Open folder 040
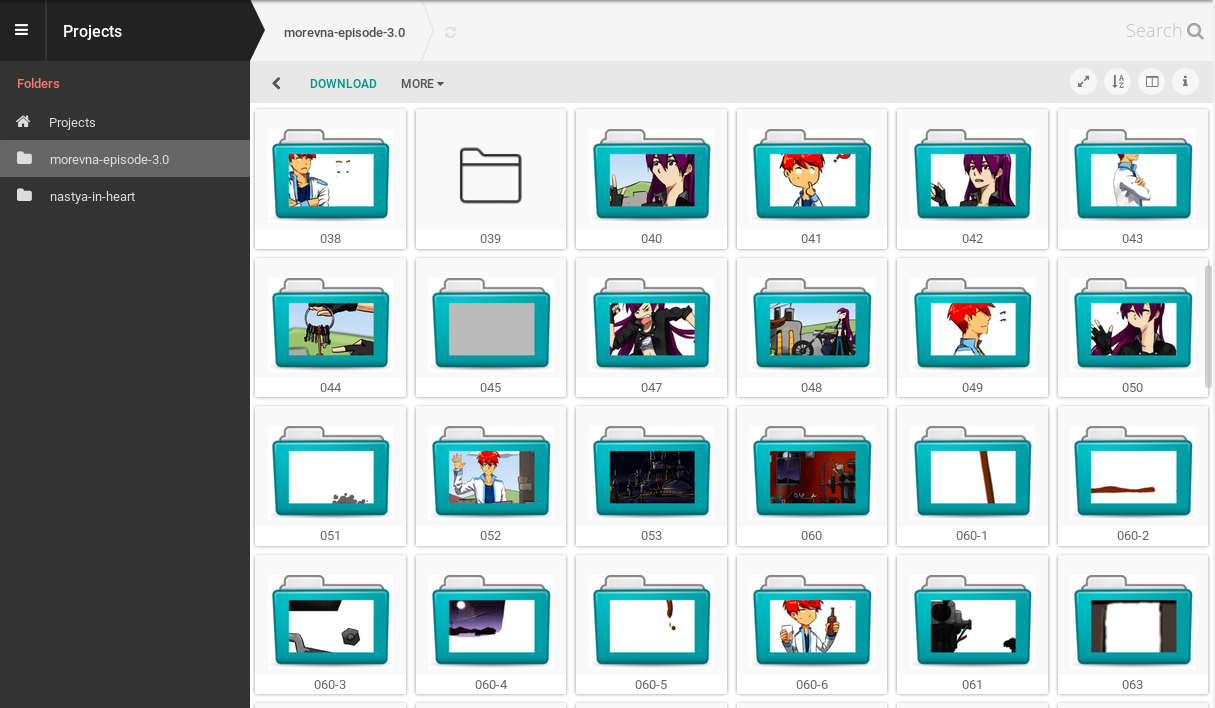1215x708 pixels. pyautogui.click(x=651, y=179)
